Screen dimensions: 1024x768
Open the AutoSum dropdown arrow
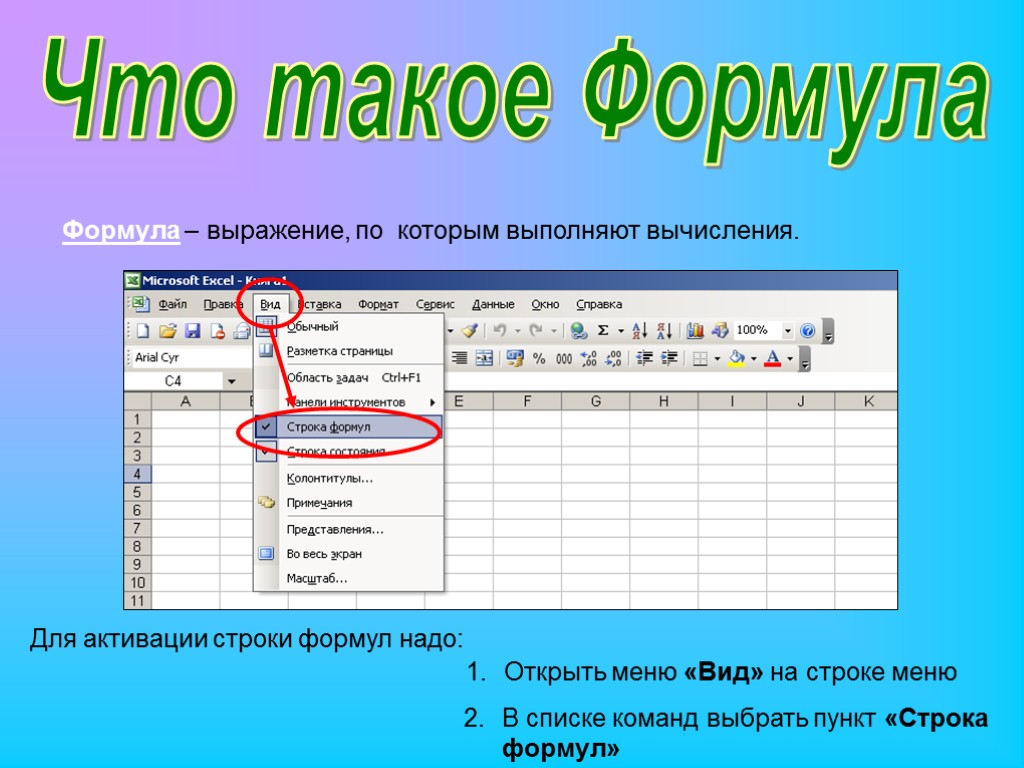pos(620,330)
